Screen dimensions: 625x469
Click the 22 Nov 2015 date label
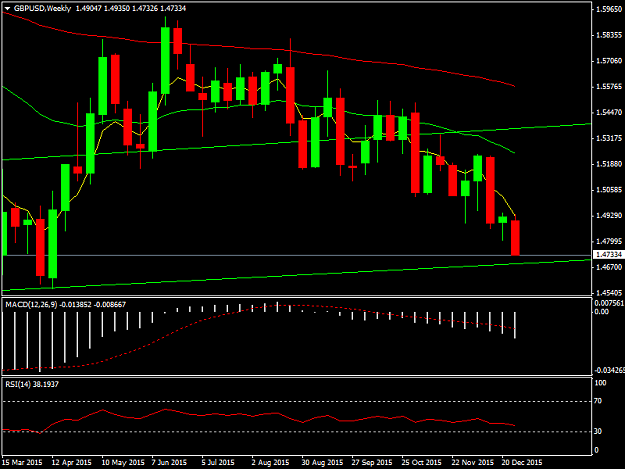(x=472, y=462)
